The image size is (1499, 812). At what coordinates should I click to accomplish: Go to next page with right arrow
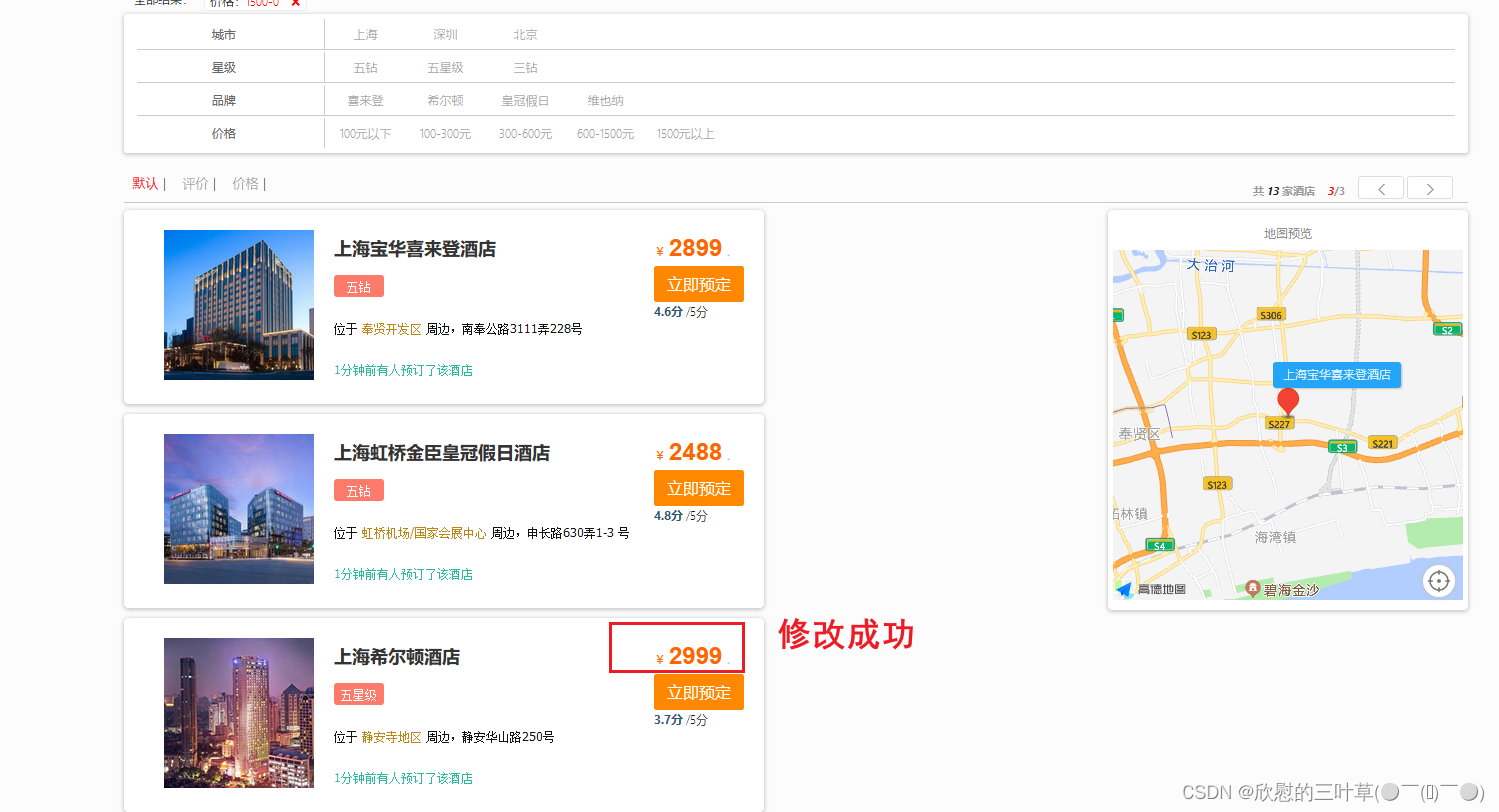click(1430, 188)
